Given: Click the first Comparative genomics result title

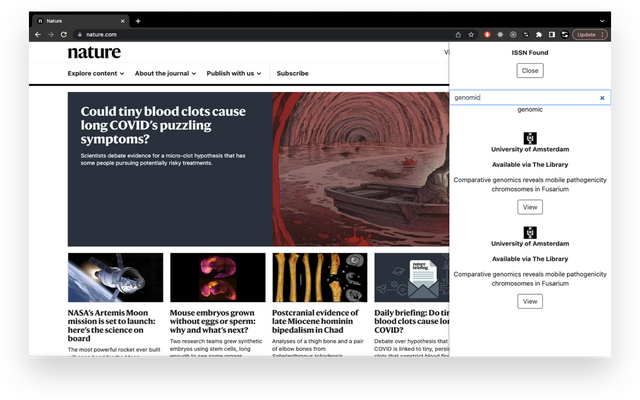Looking at the screenshot, I should (x=530, y=184).
